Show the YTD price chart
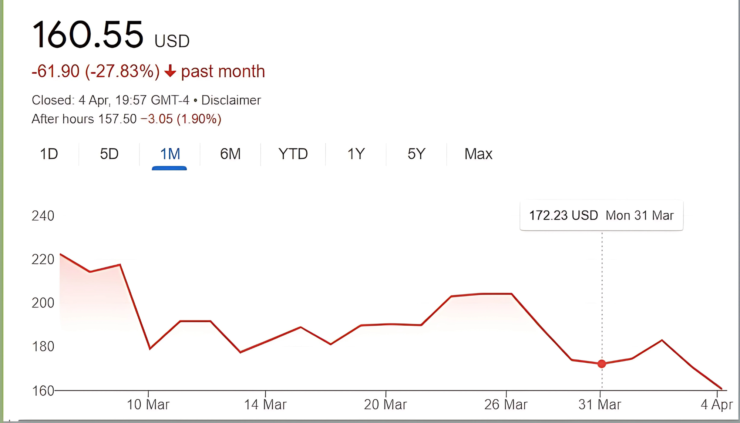This screenshot has height=423, width=740. pos(293,154)
